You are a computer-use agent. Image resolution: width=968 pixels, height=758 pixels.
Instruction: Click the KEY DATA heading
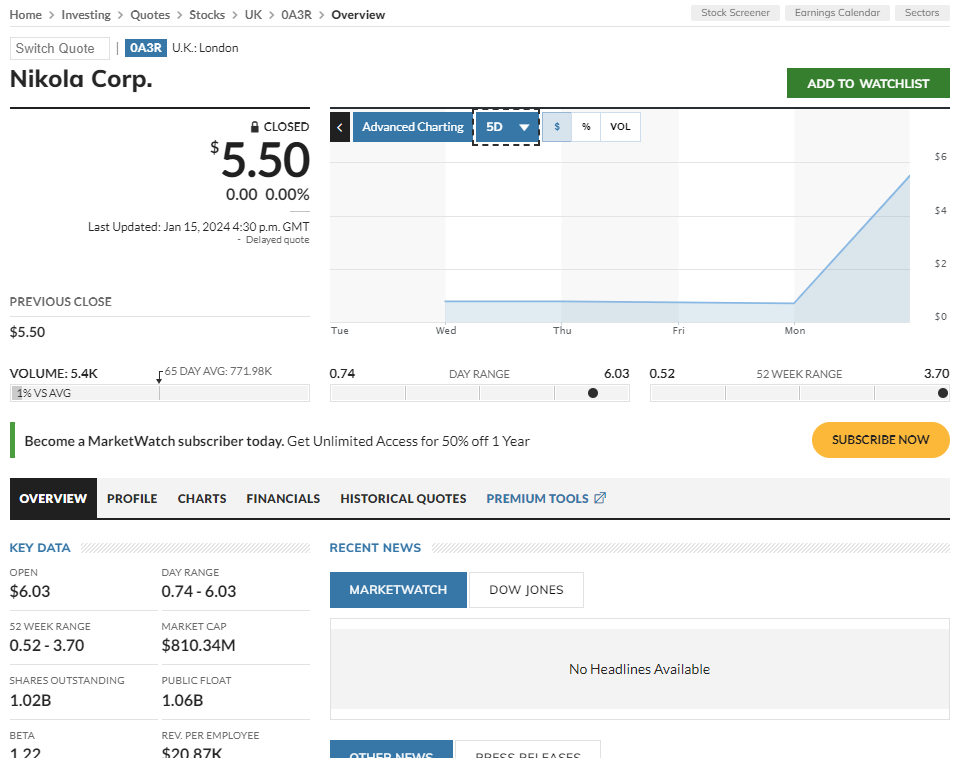click(x=40, y=548)
